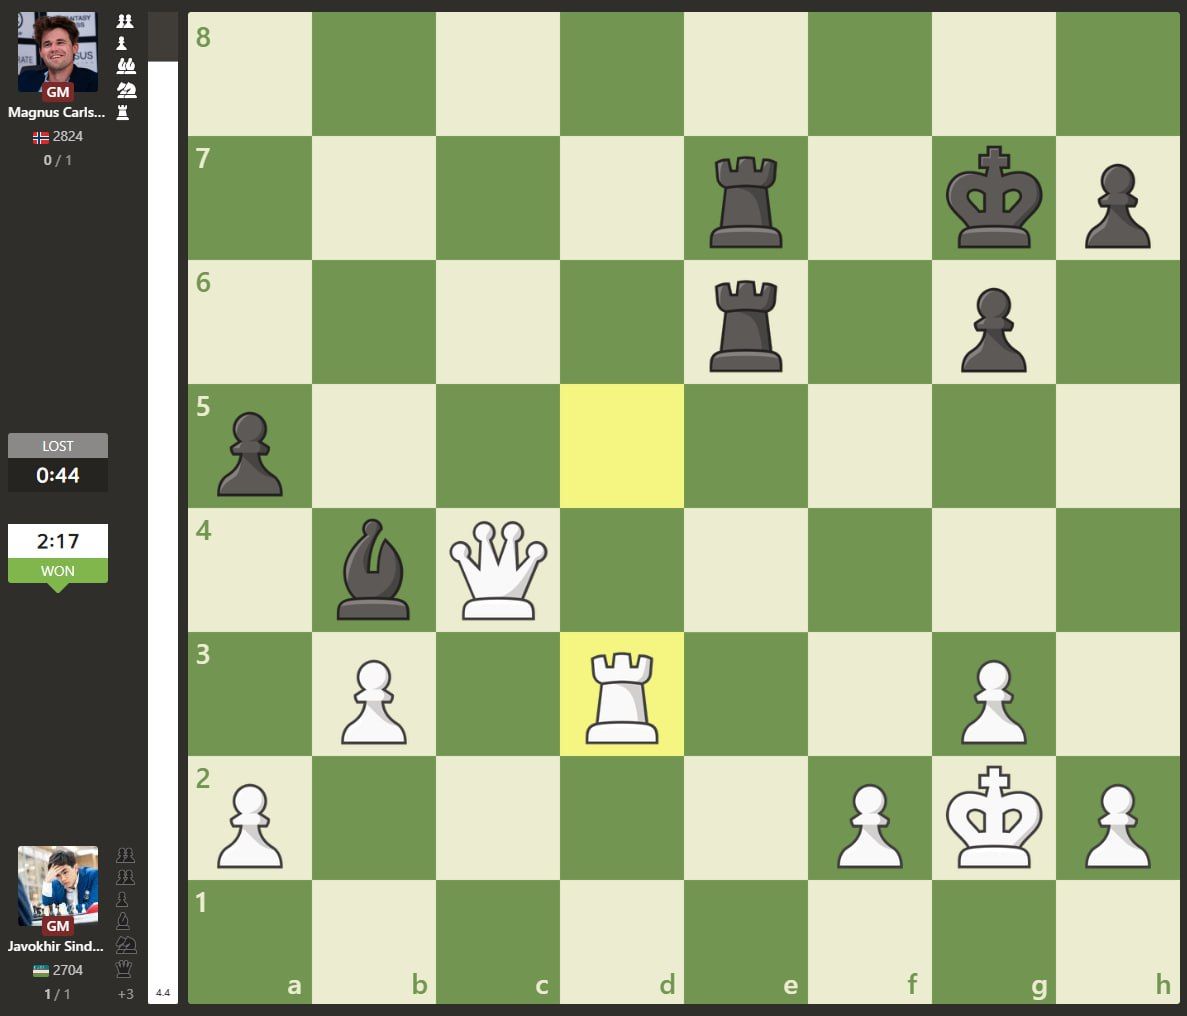
Task: Click the Javokhir Sindarov player name
Action: (x=56, y=946)
